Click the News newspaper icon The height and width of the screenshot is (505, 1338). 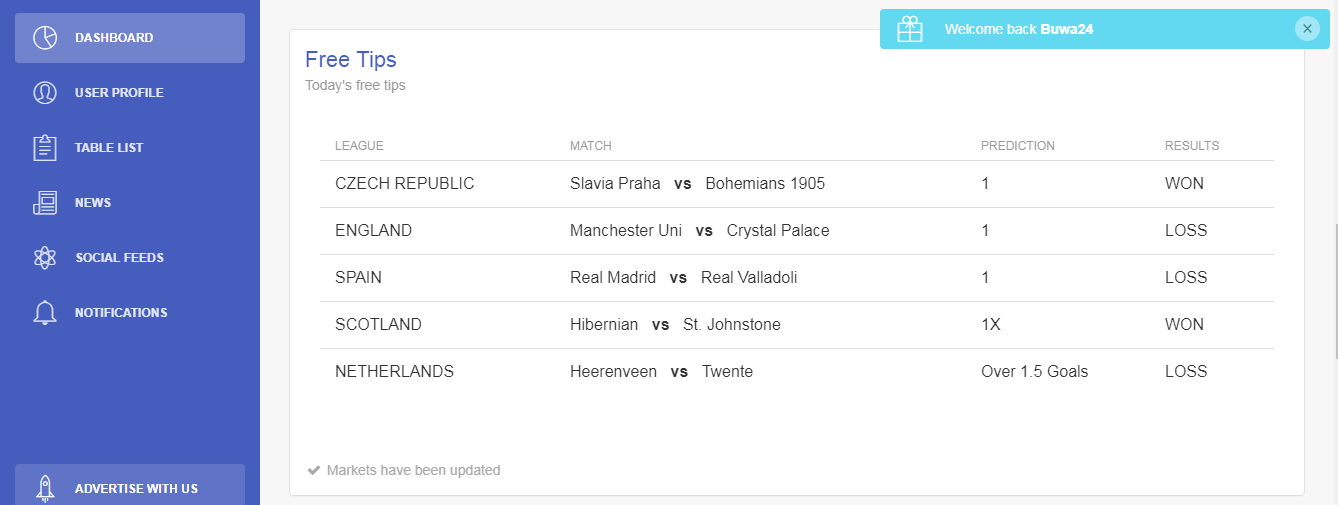click(x=44, y=203)
